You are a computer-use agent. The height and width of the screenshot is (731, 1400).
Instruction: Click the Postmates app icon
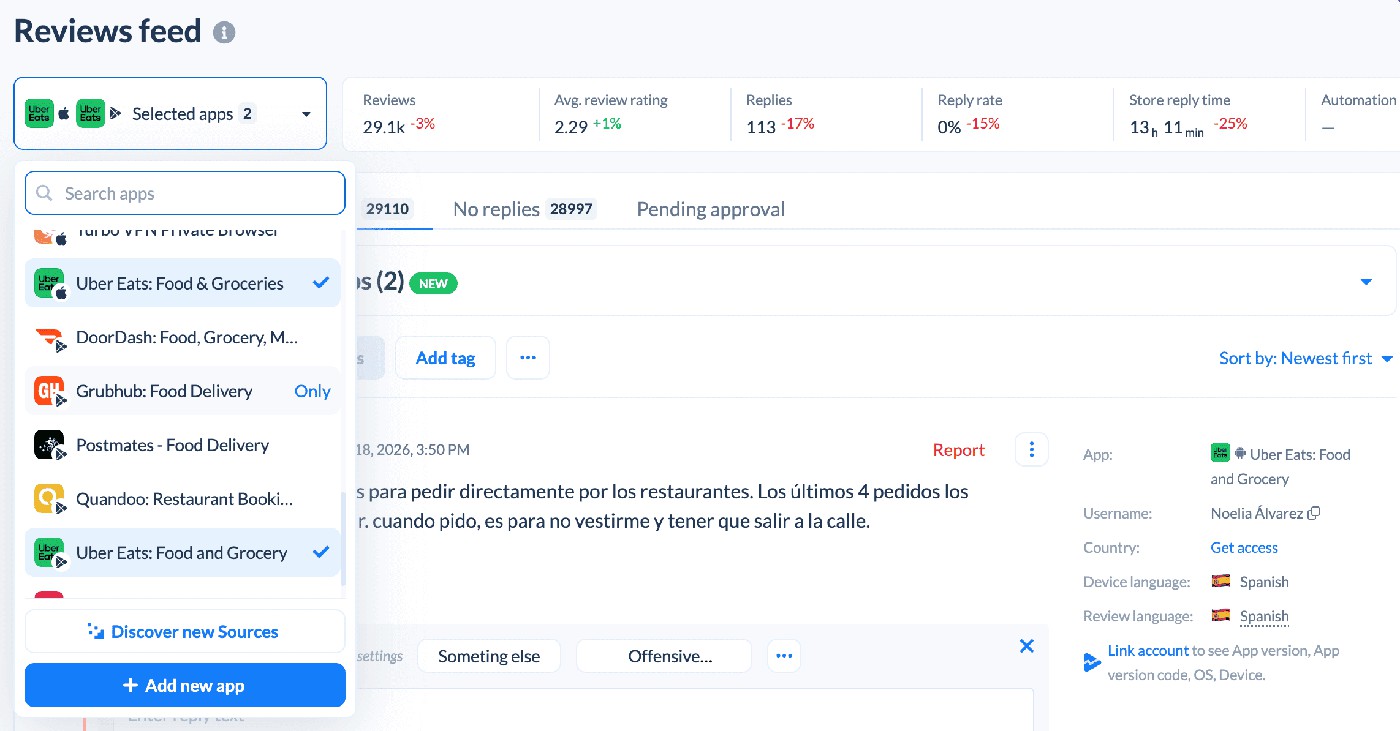(49, 445)
